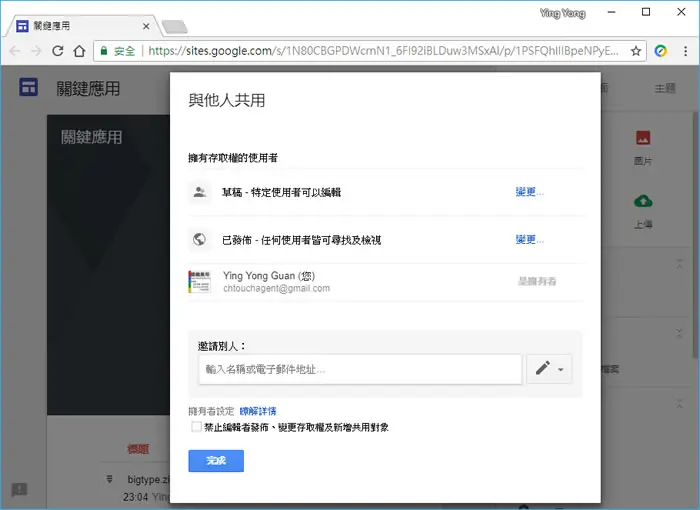The height and width of the screenshot is (510, 700).
Task: Open a new browser tab
Action: [x=175, y=27]
